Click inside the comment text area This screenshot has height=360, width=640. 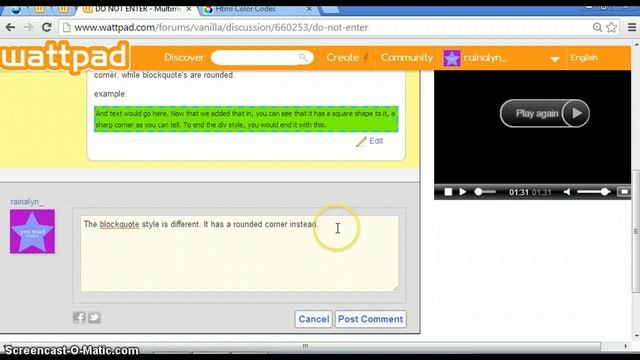point(239,254)
